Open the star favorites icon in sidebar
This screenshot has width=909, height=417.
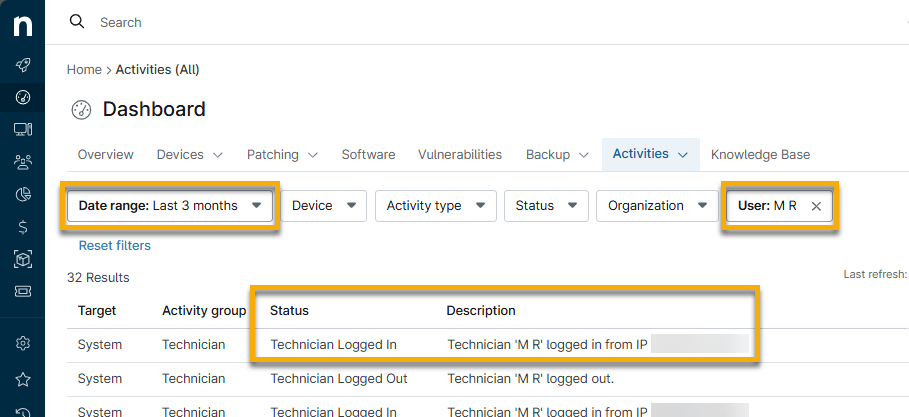click(22, 379)
